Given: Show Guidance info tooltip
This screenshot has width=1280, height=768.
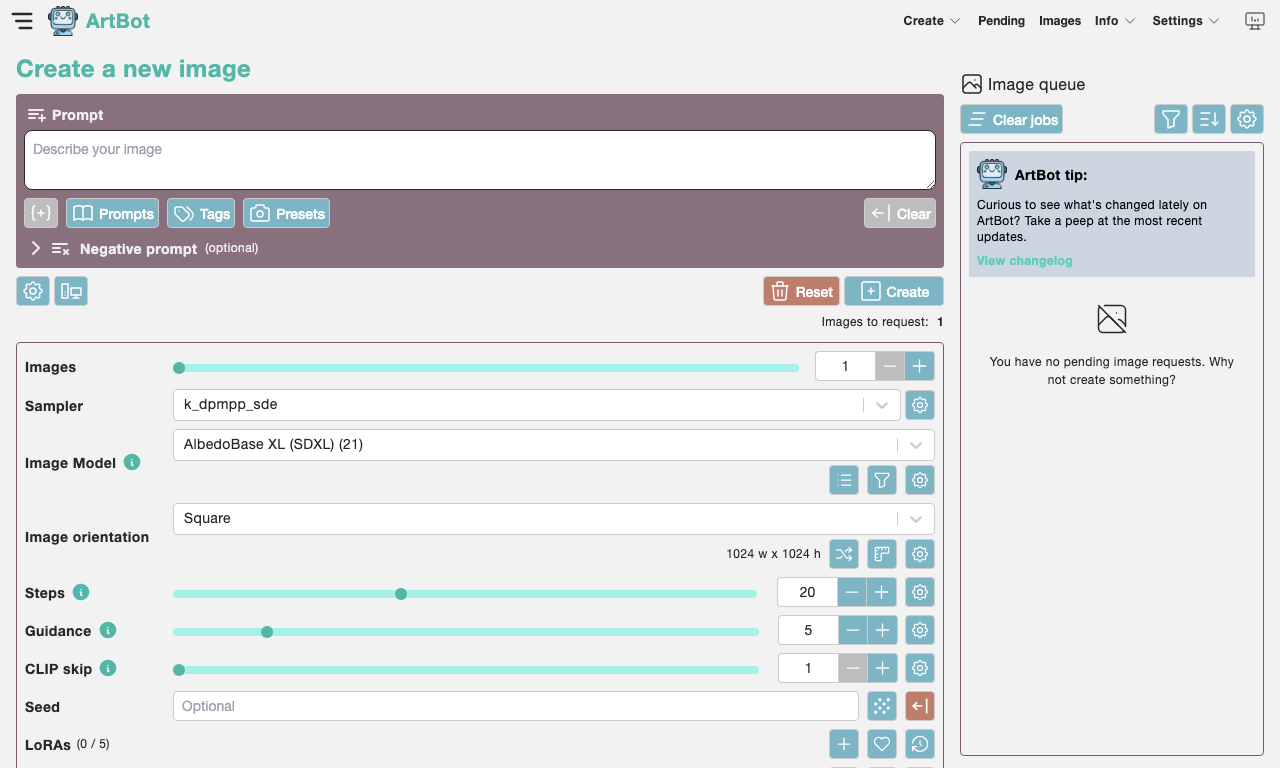Looking at the screenshot, I should pyautogui.click(x=108, y=630).
